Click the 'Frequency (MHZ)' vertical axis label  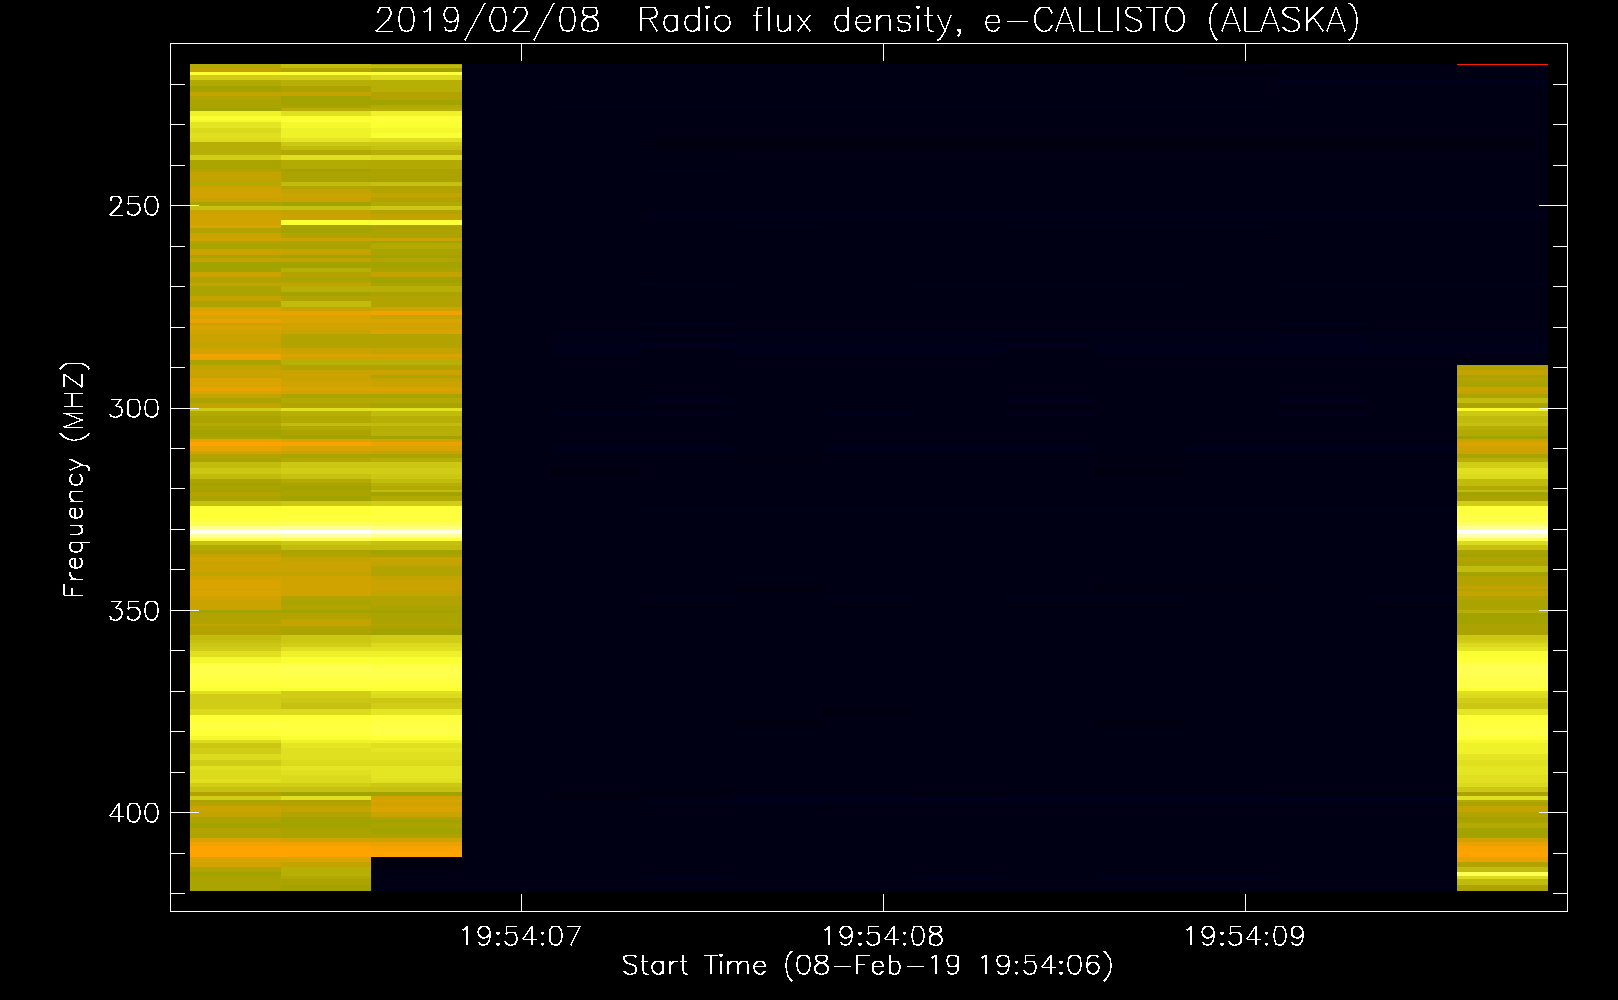tap(76, 479)
